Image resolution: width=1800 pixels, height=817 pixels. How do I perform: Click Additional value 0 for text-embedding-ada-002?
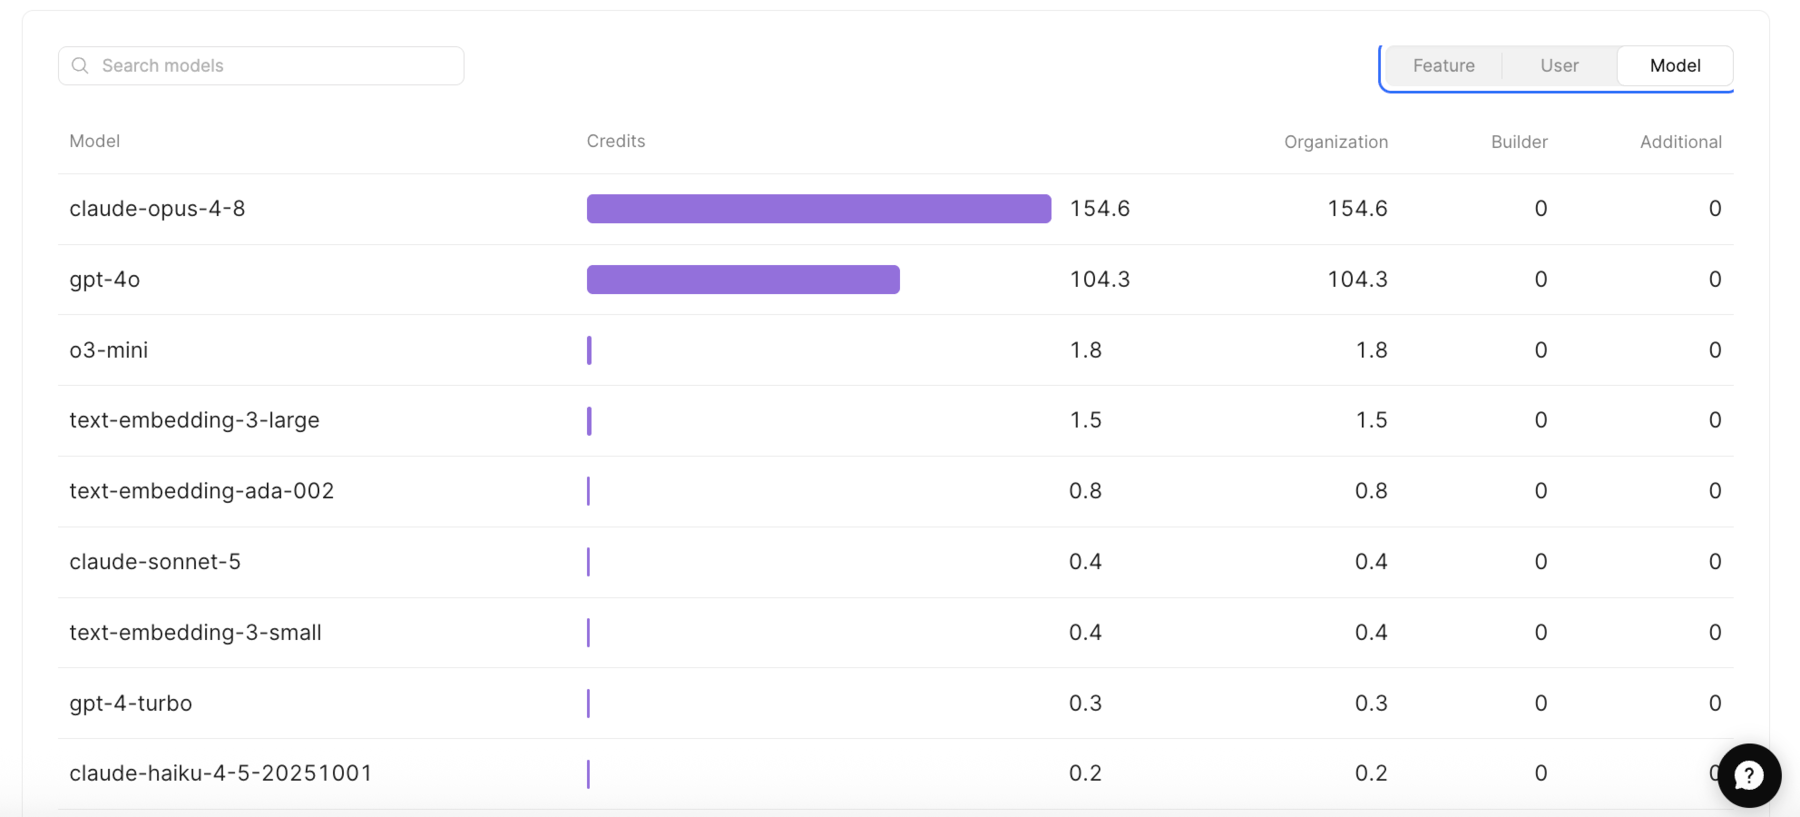click(x=1715, y=491)
